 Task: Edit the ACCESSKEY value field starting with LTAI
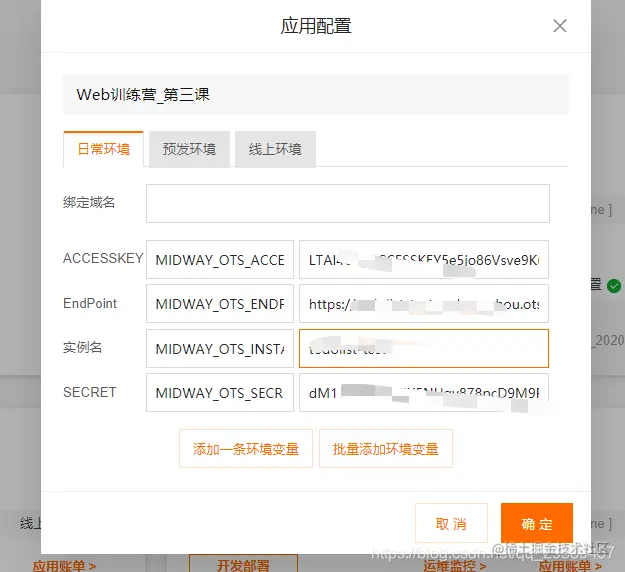coord(424,259)
